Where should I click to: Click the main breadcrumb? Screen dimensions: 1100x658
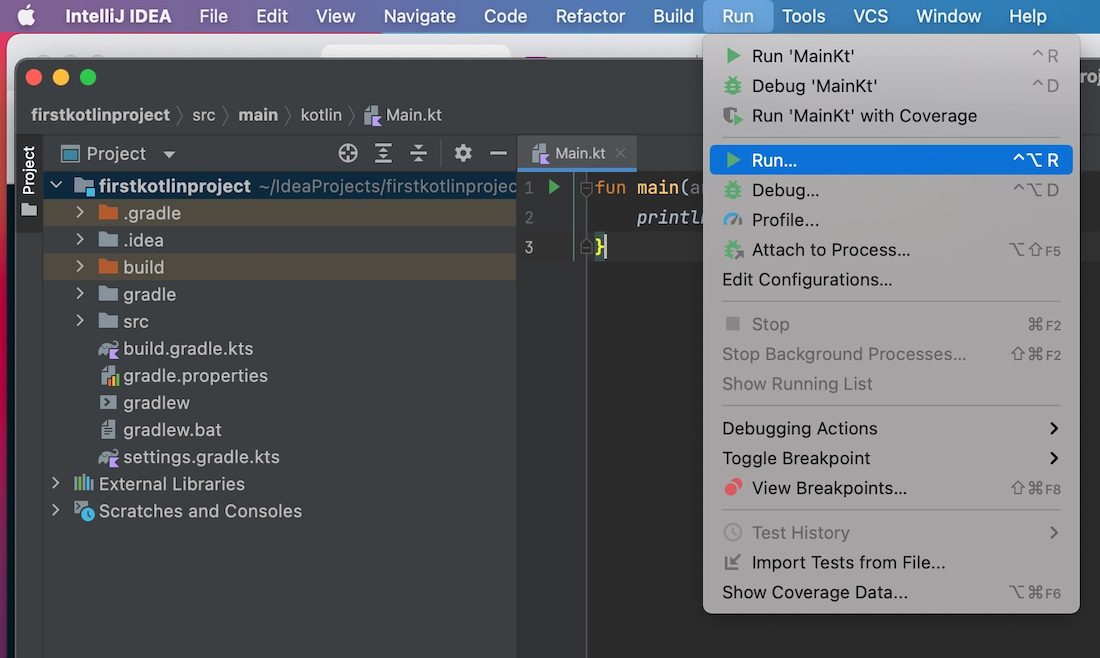click(258, 115)
